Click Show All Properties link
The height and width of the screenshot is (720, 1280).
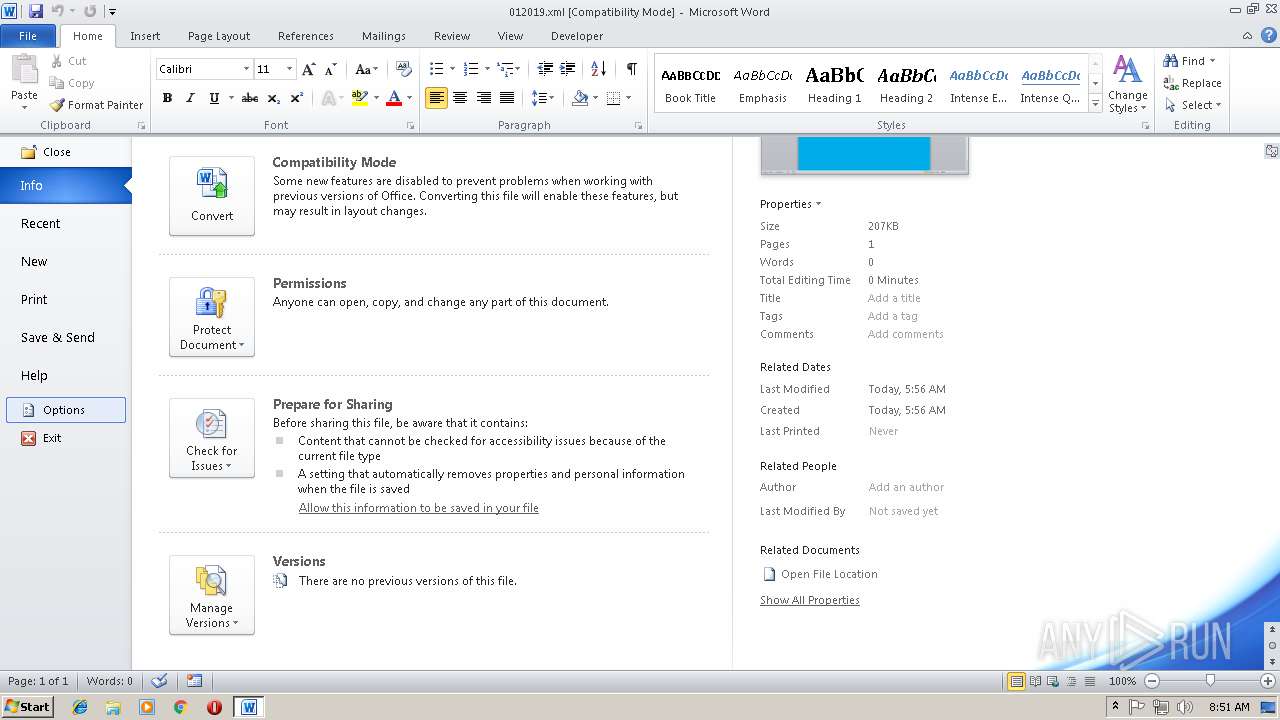click(809, 600)
